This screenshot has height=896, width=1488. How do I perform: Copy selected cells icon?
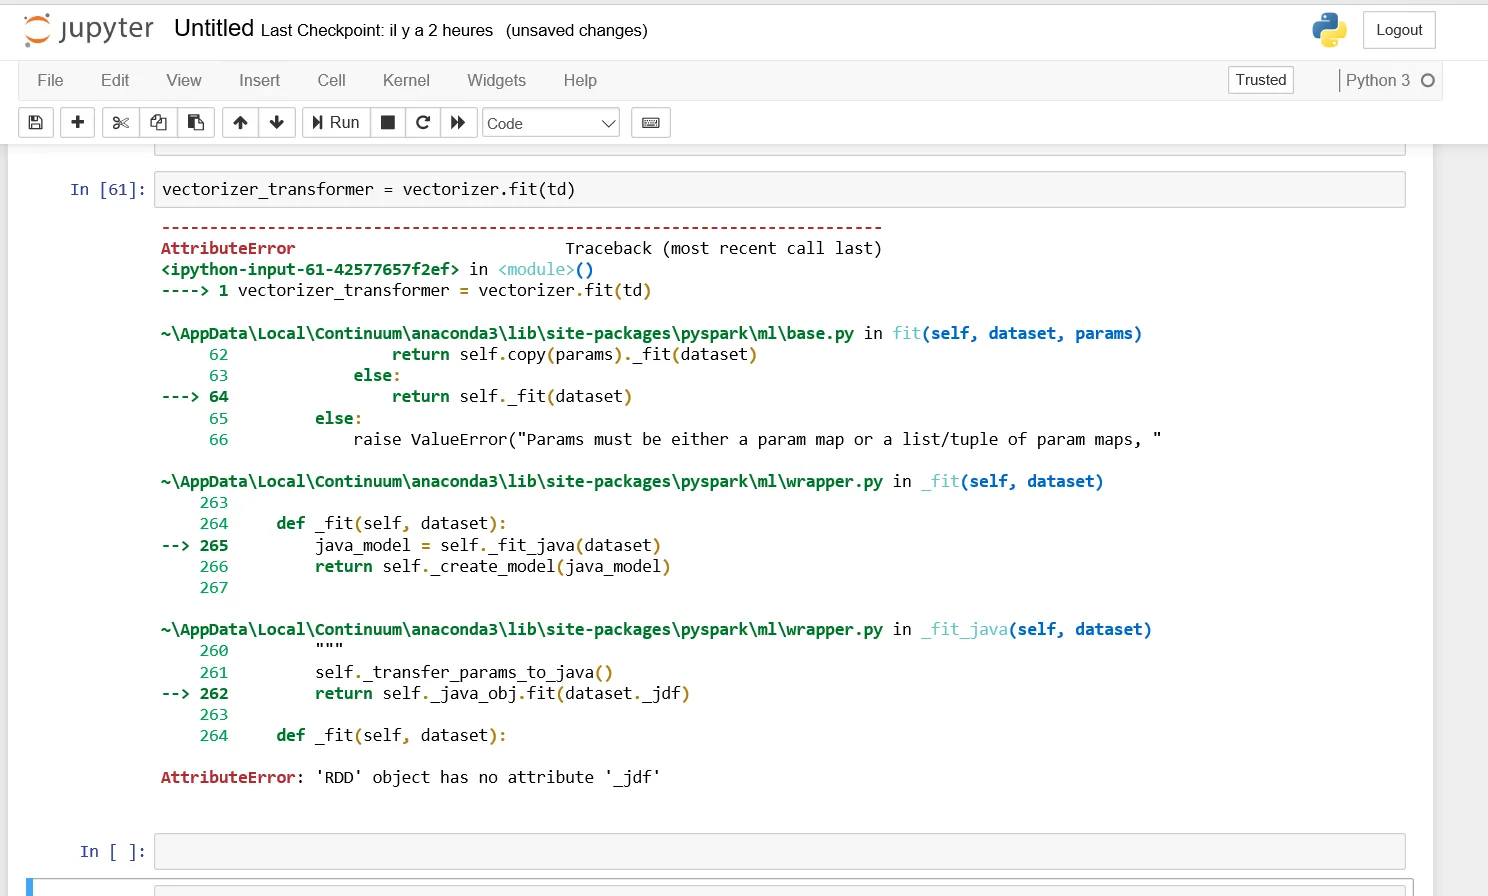[158, 122]
